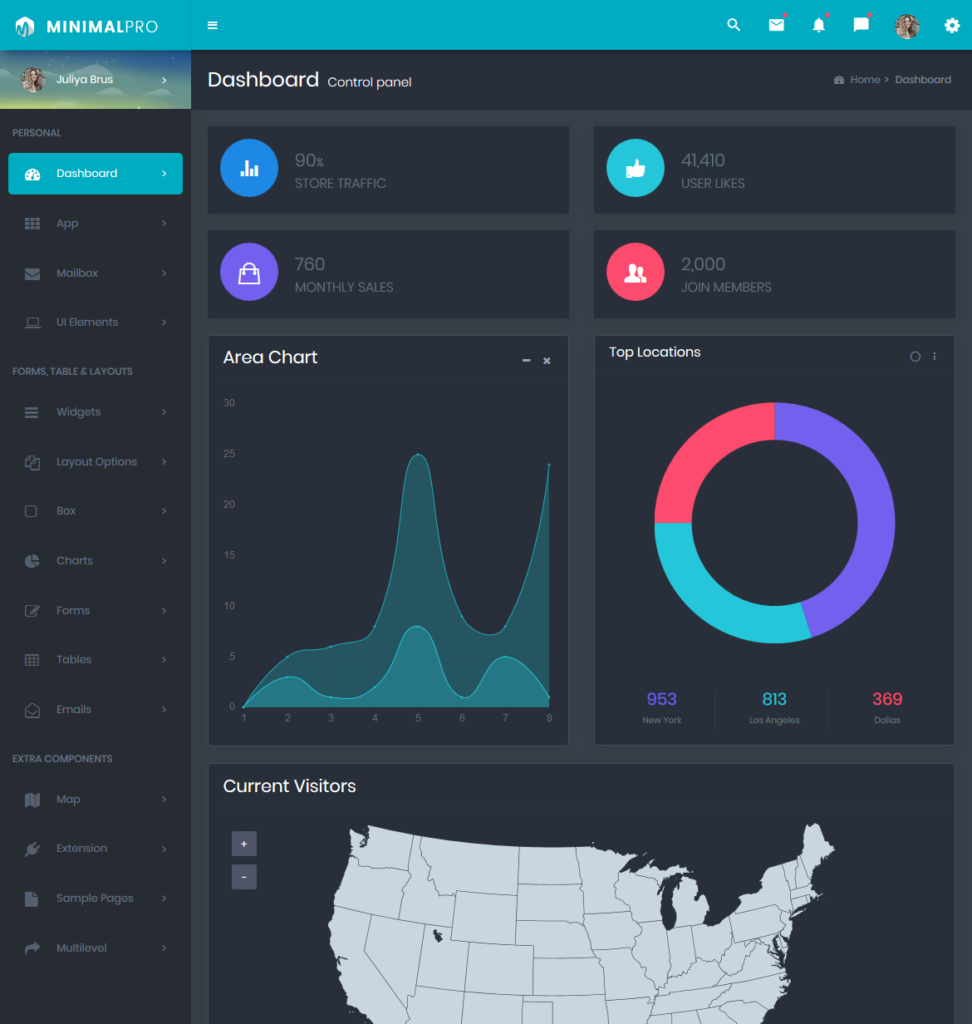This screenshot has height=1024, width=972.
Task: Click the MINIMALPRO brand text
Action: [x=103, y=27]
